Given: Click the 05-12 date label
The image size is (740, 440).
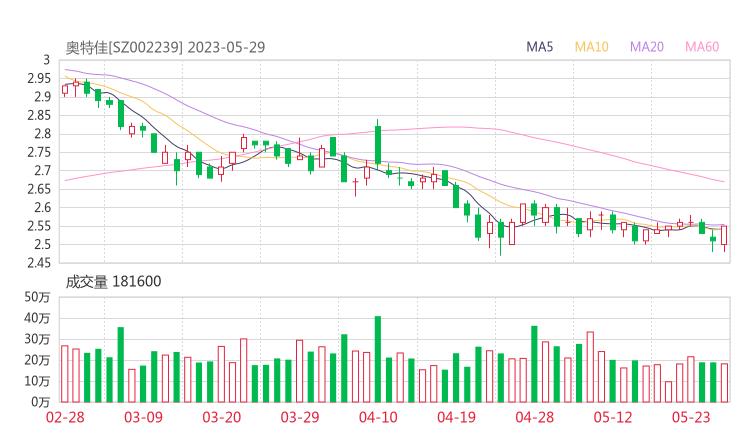Looking at the screenshot, I should 613,417.
